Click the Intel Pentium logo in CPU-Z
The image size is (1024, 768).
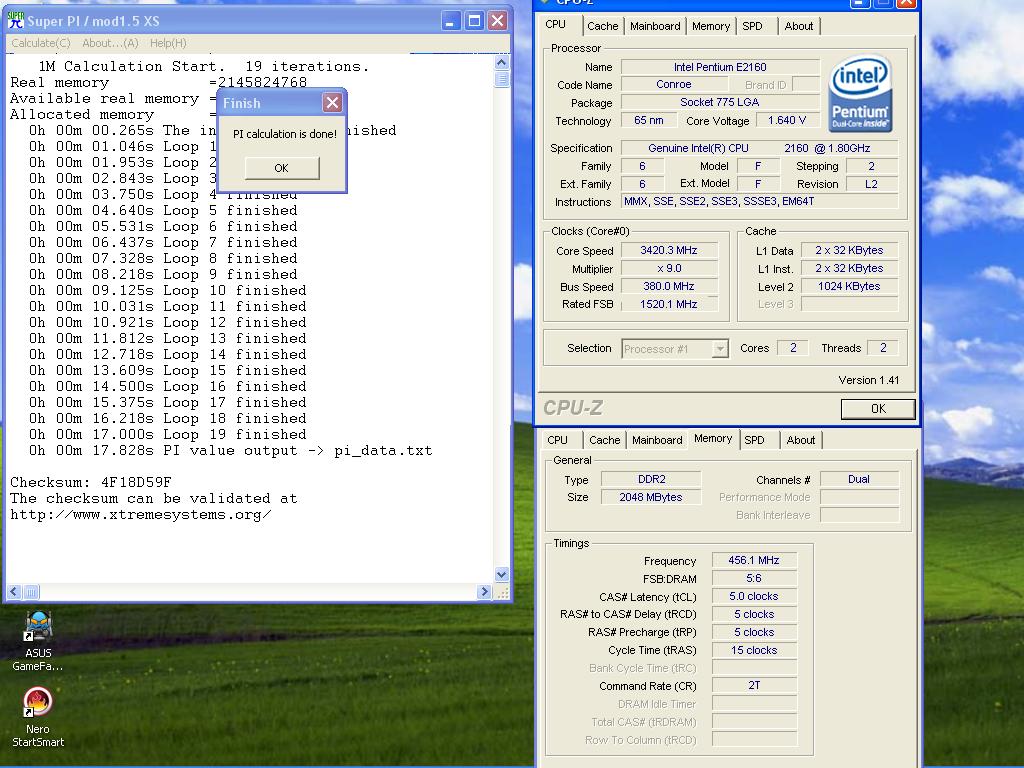click(x=860, y=93)
